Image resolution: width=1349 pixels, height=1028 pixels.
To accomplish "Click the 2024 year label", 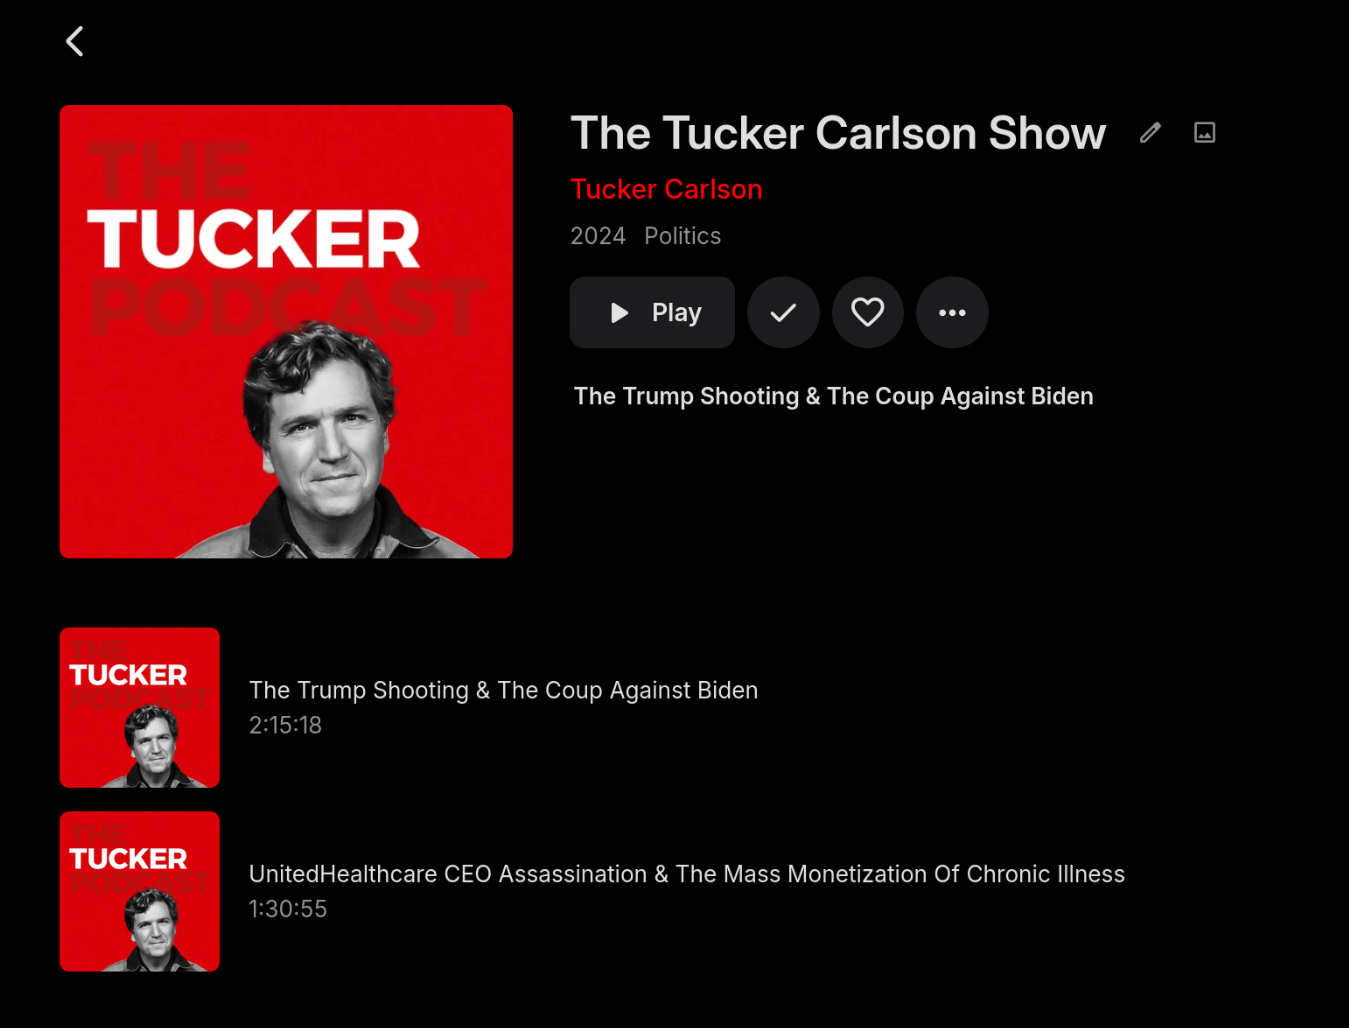I will click(598, 236).
